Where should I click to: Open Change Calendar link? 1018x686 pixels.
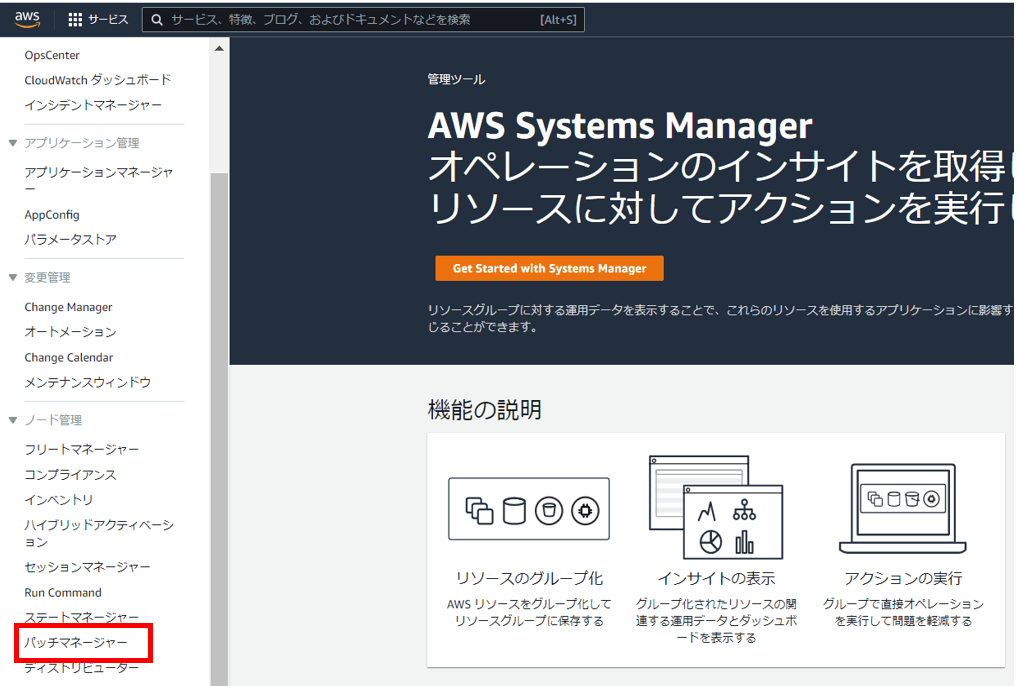69,358
